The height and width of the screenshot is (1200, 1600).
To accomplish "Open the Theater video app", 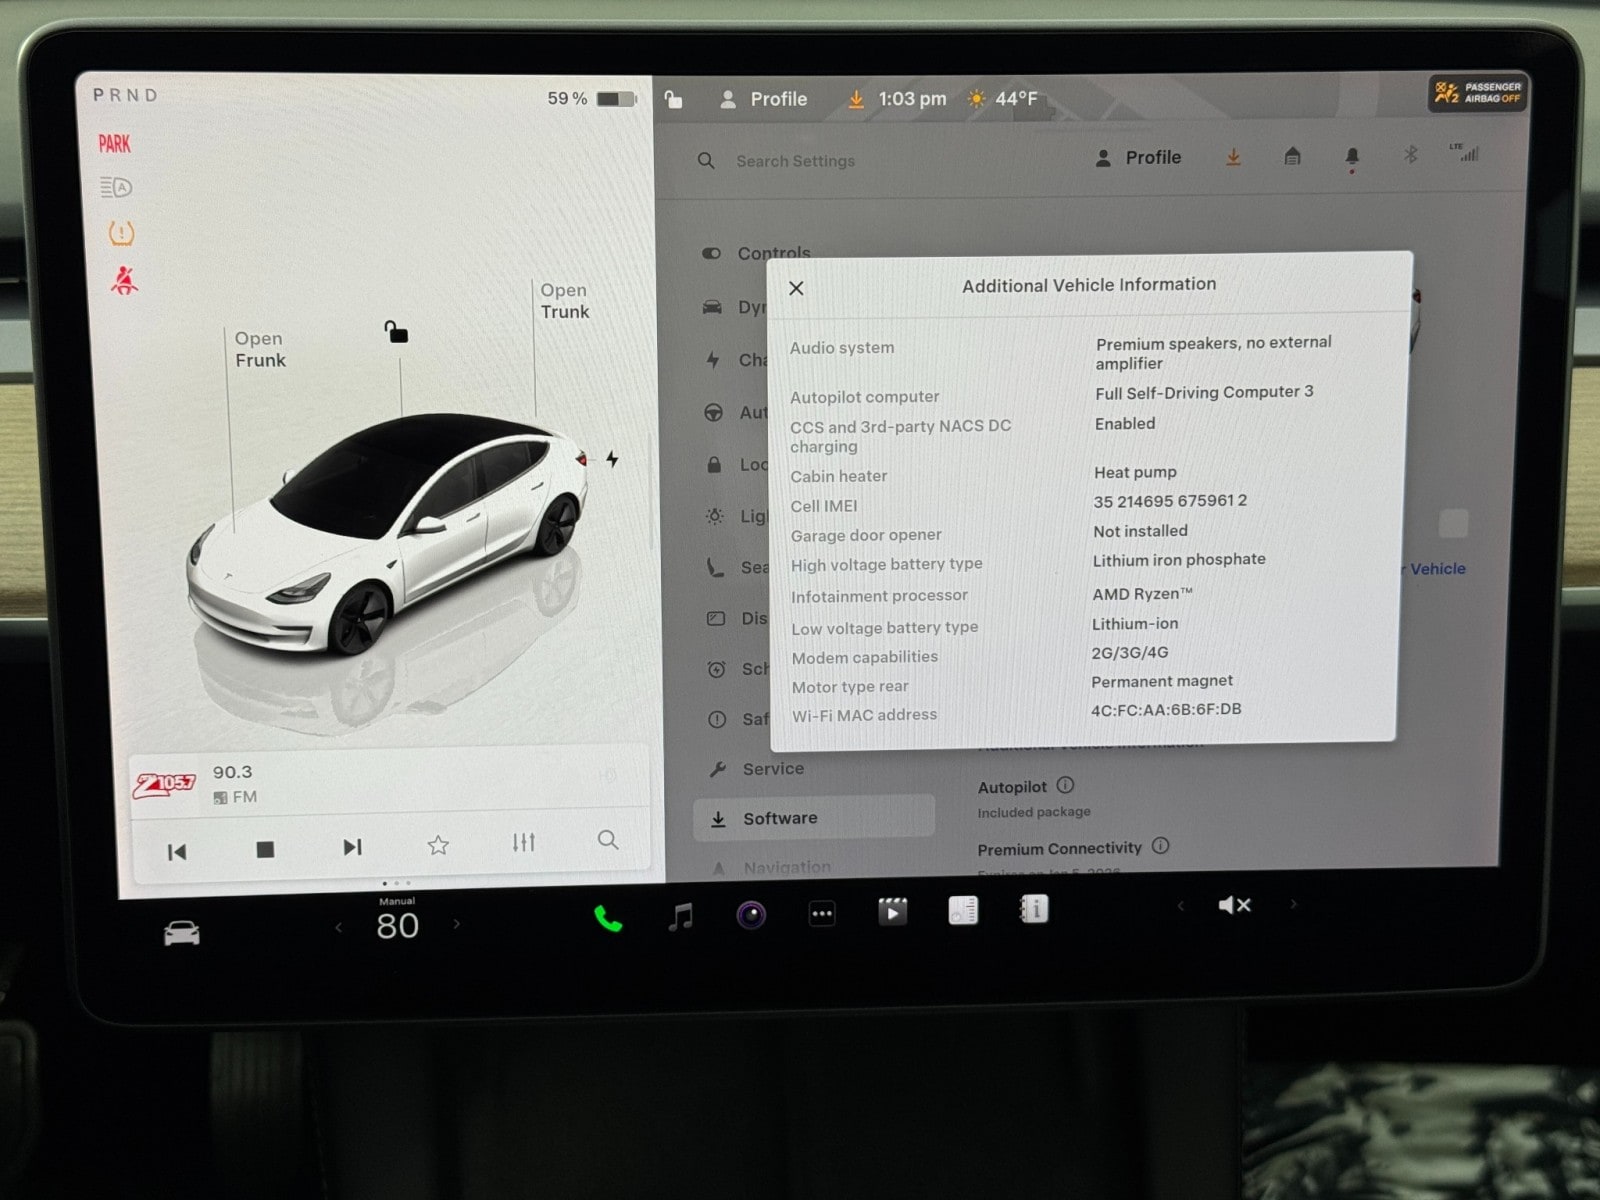I will coord(892,911).
